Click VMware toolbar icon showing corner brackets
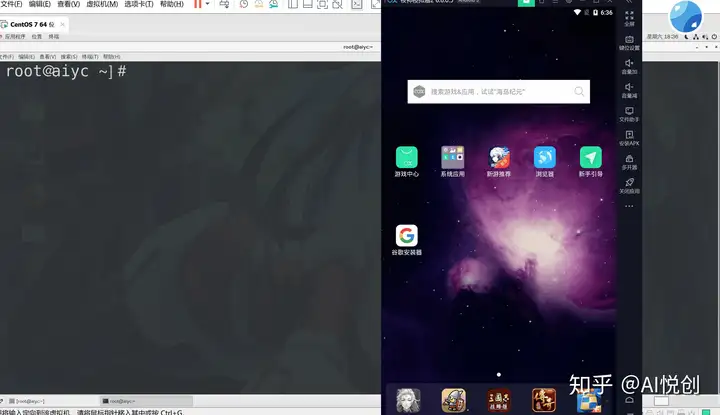The width and height of the screenshot is (720, 415). [x=322, y=4]
